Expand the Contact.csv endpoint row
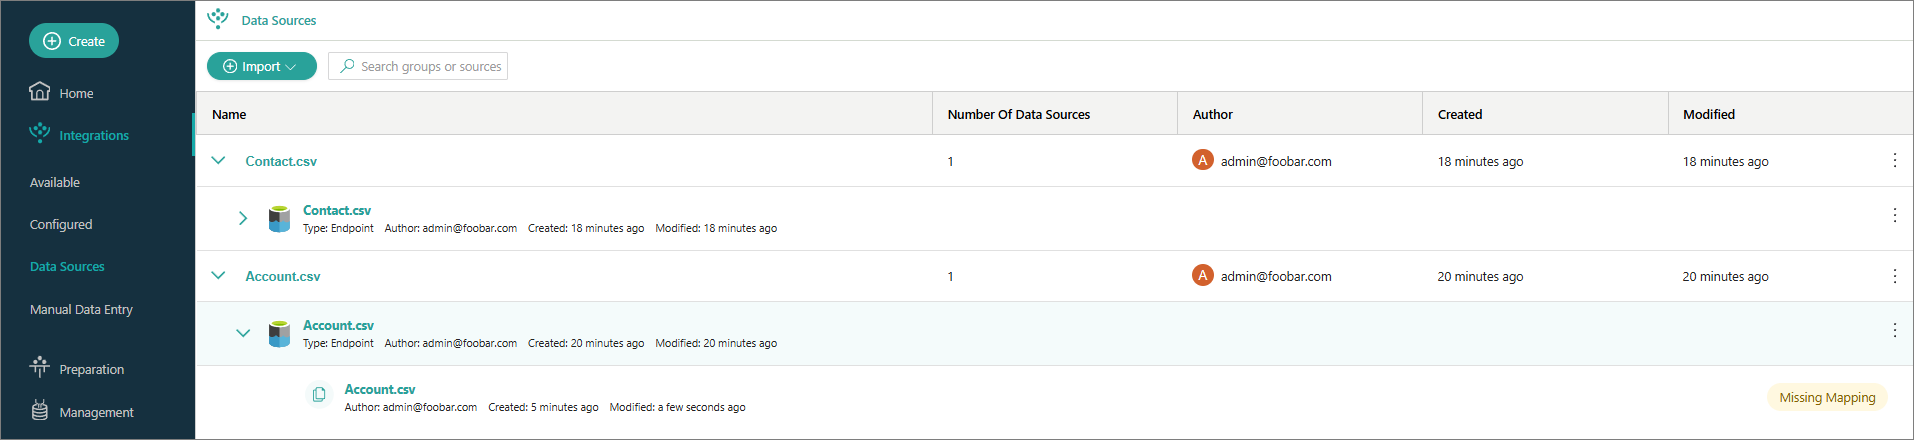Image resolution: width=1914 pixels, height=440 pixels. coord(242,218)
